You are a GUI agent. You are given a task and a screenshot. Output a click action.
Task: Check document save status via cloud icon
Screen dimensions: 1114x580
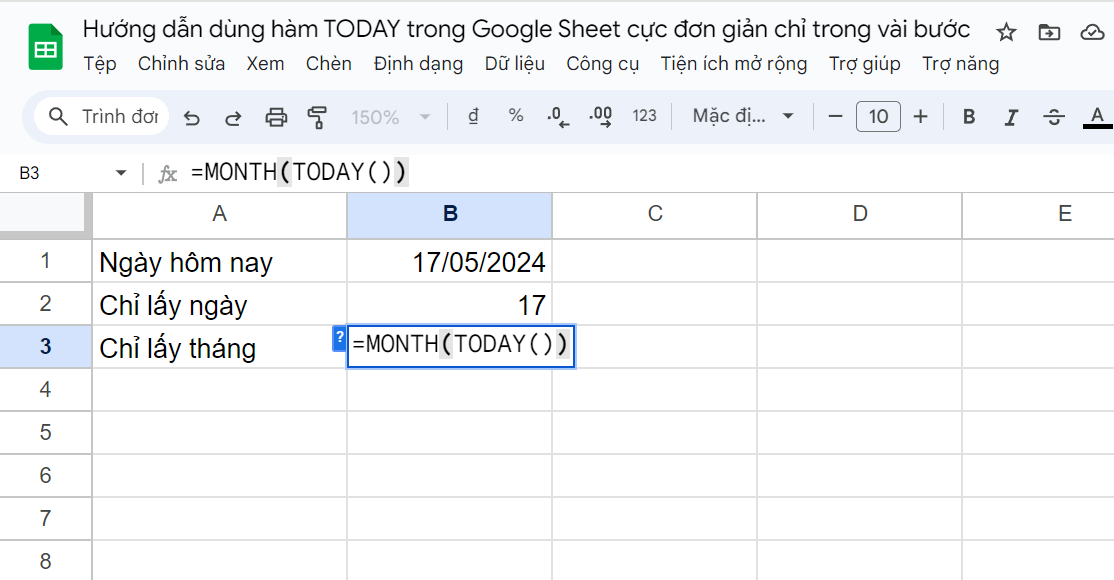click(1094, 33)
